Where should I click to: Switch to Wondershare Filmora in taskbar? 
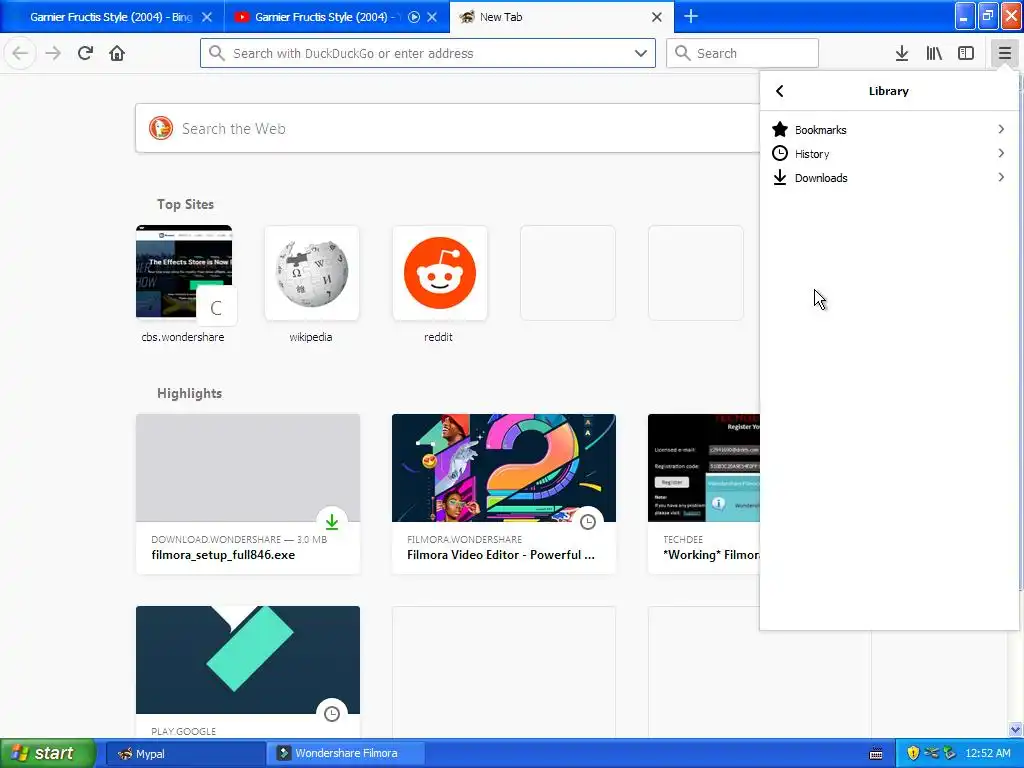click(345, 754)
